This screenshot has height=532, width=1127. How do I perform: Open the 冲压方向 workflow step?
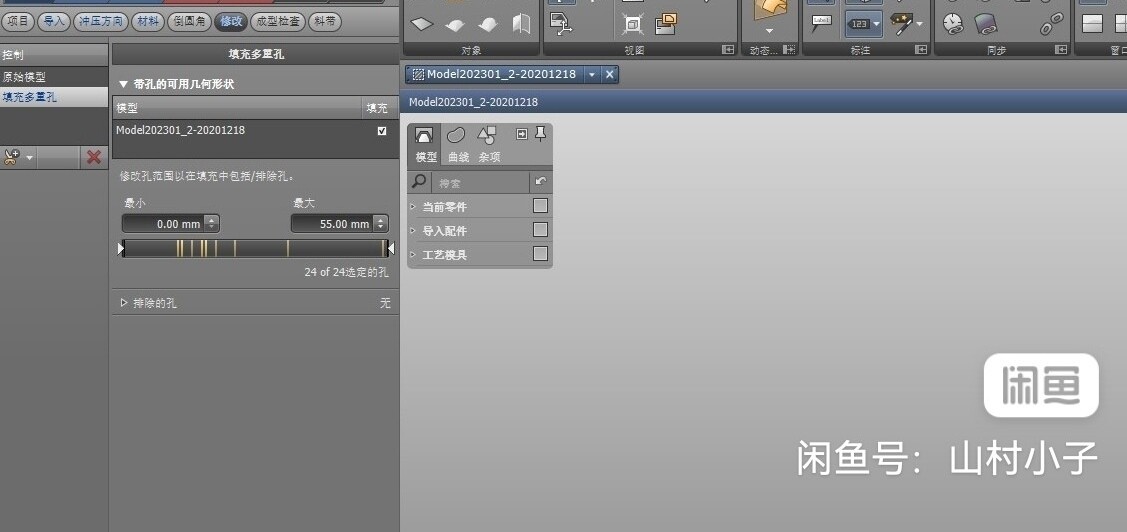click(101, 22)
